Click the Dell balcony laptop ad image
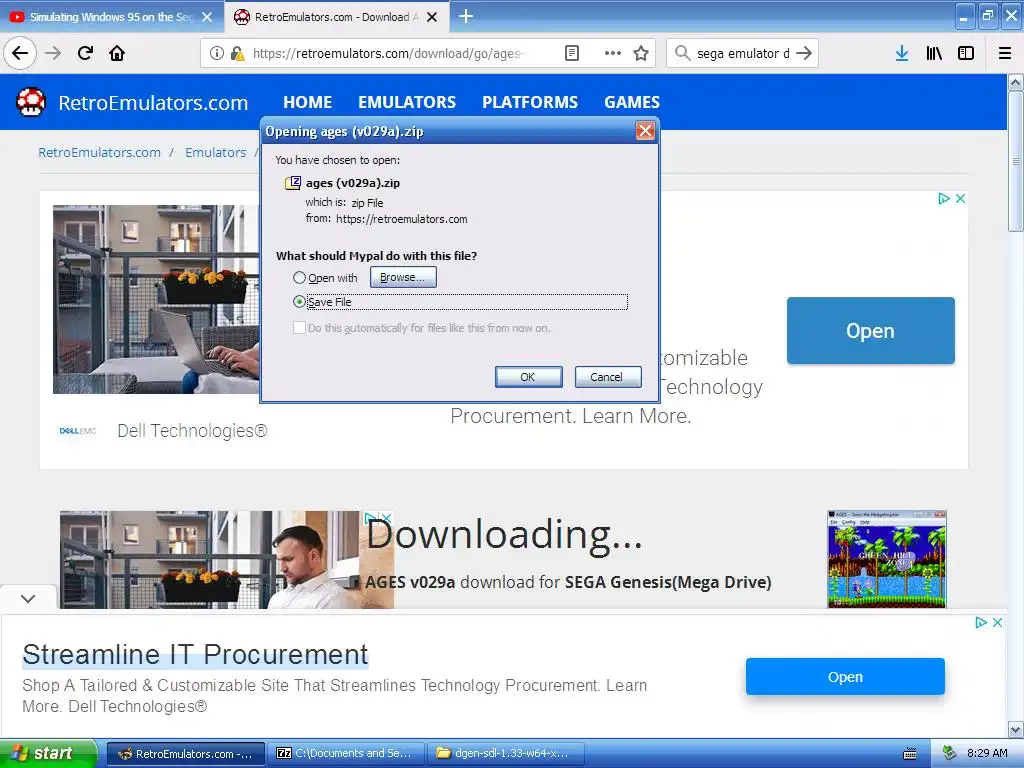 coord(157,299)
